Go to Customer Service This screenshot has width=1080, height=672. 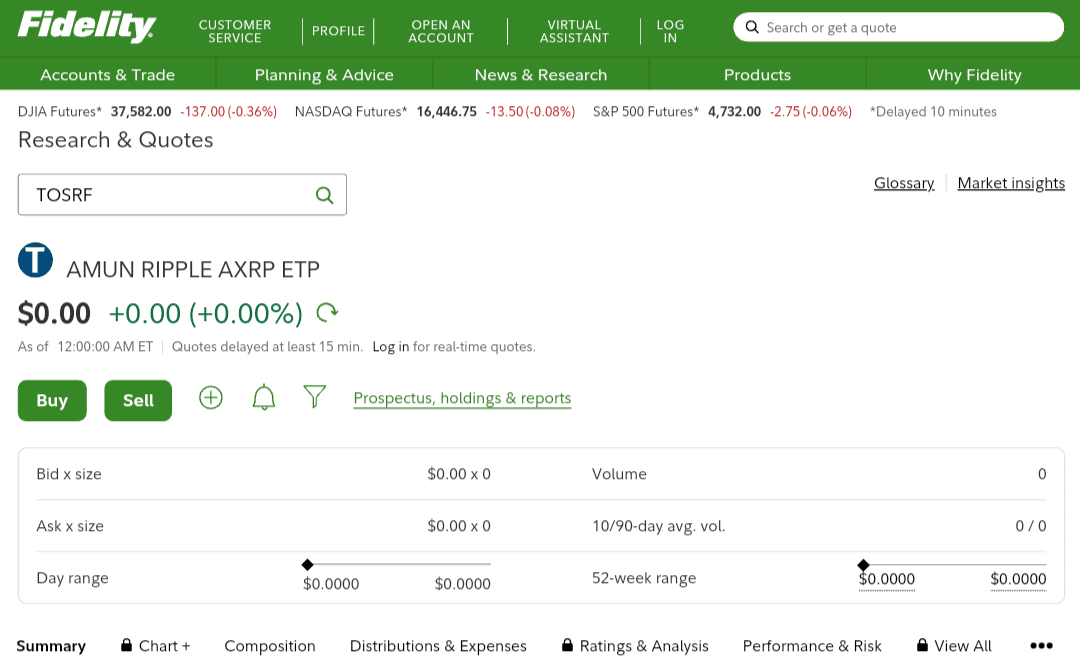[x=235, y=31]
